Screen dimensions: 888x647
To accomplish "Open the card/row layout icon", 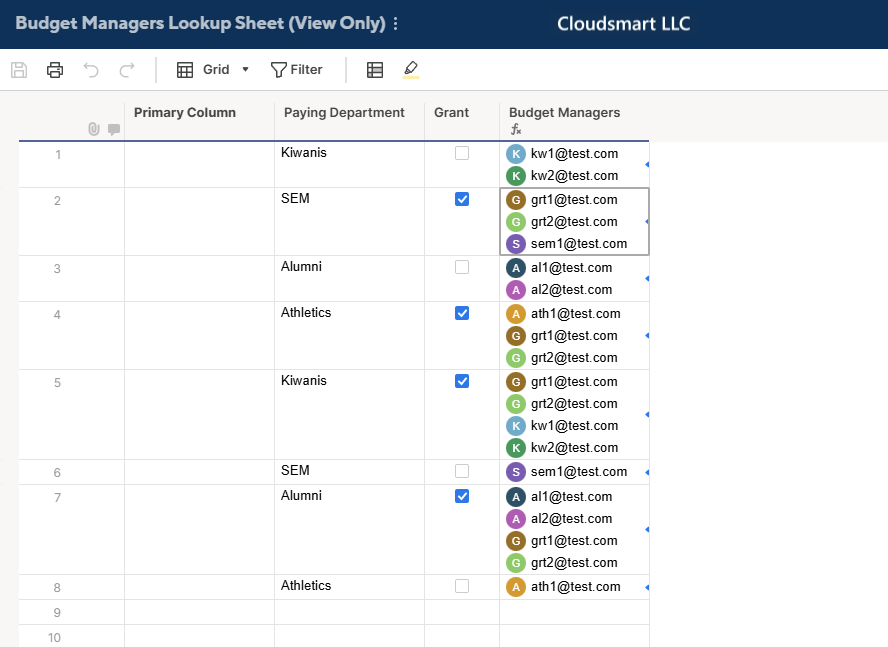I will [x=375, y=70].
